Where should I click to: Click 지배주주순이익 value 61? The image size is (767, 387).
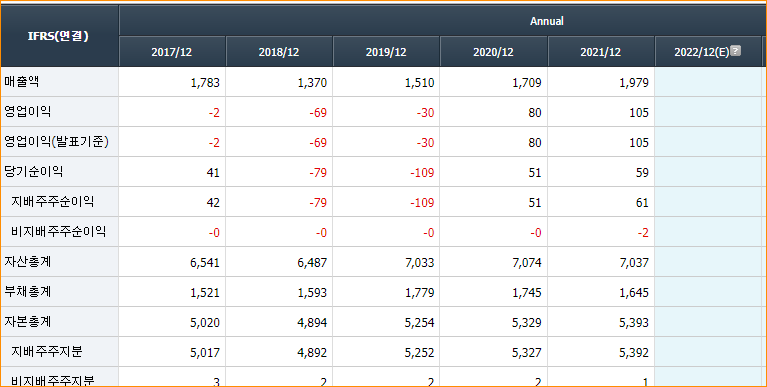tap(642, 203)
